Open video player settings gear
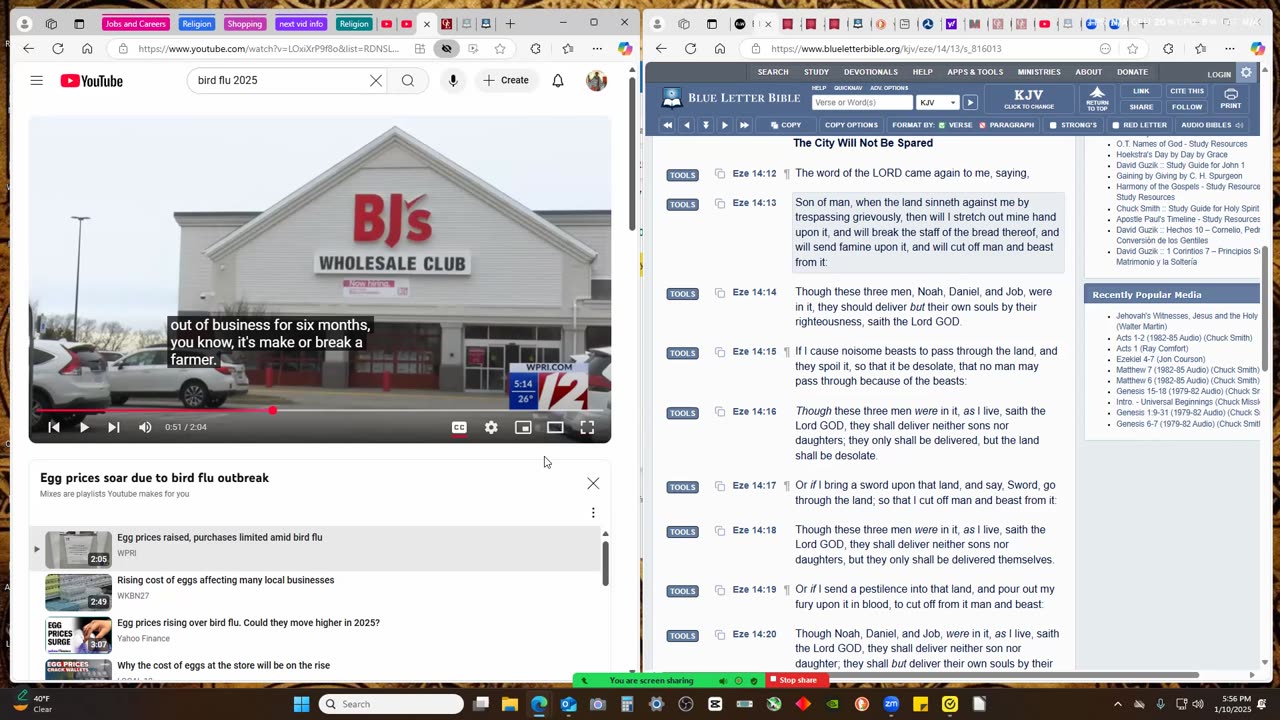The height and width of the screenshot is (720, 1280). point(491,427)
